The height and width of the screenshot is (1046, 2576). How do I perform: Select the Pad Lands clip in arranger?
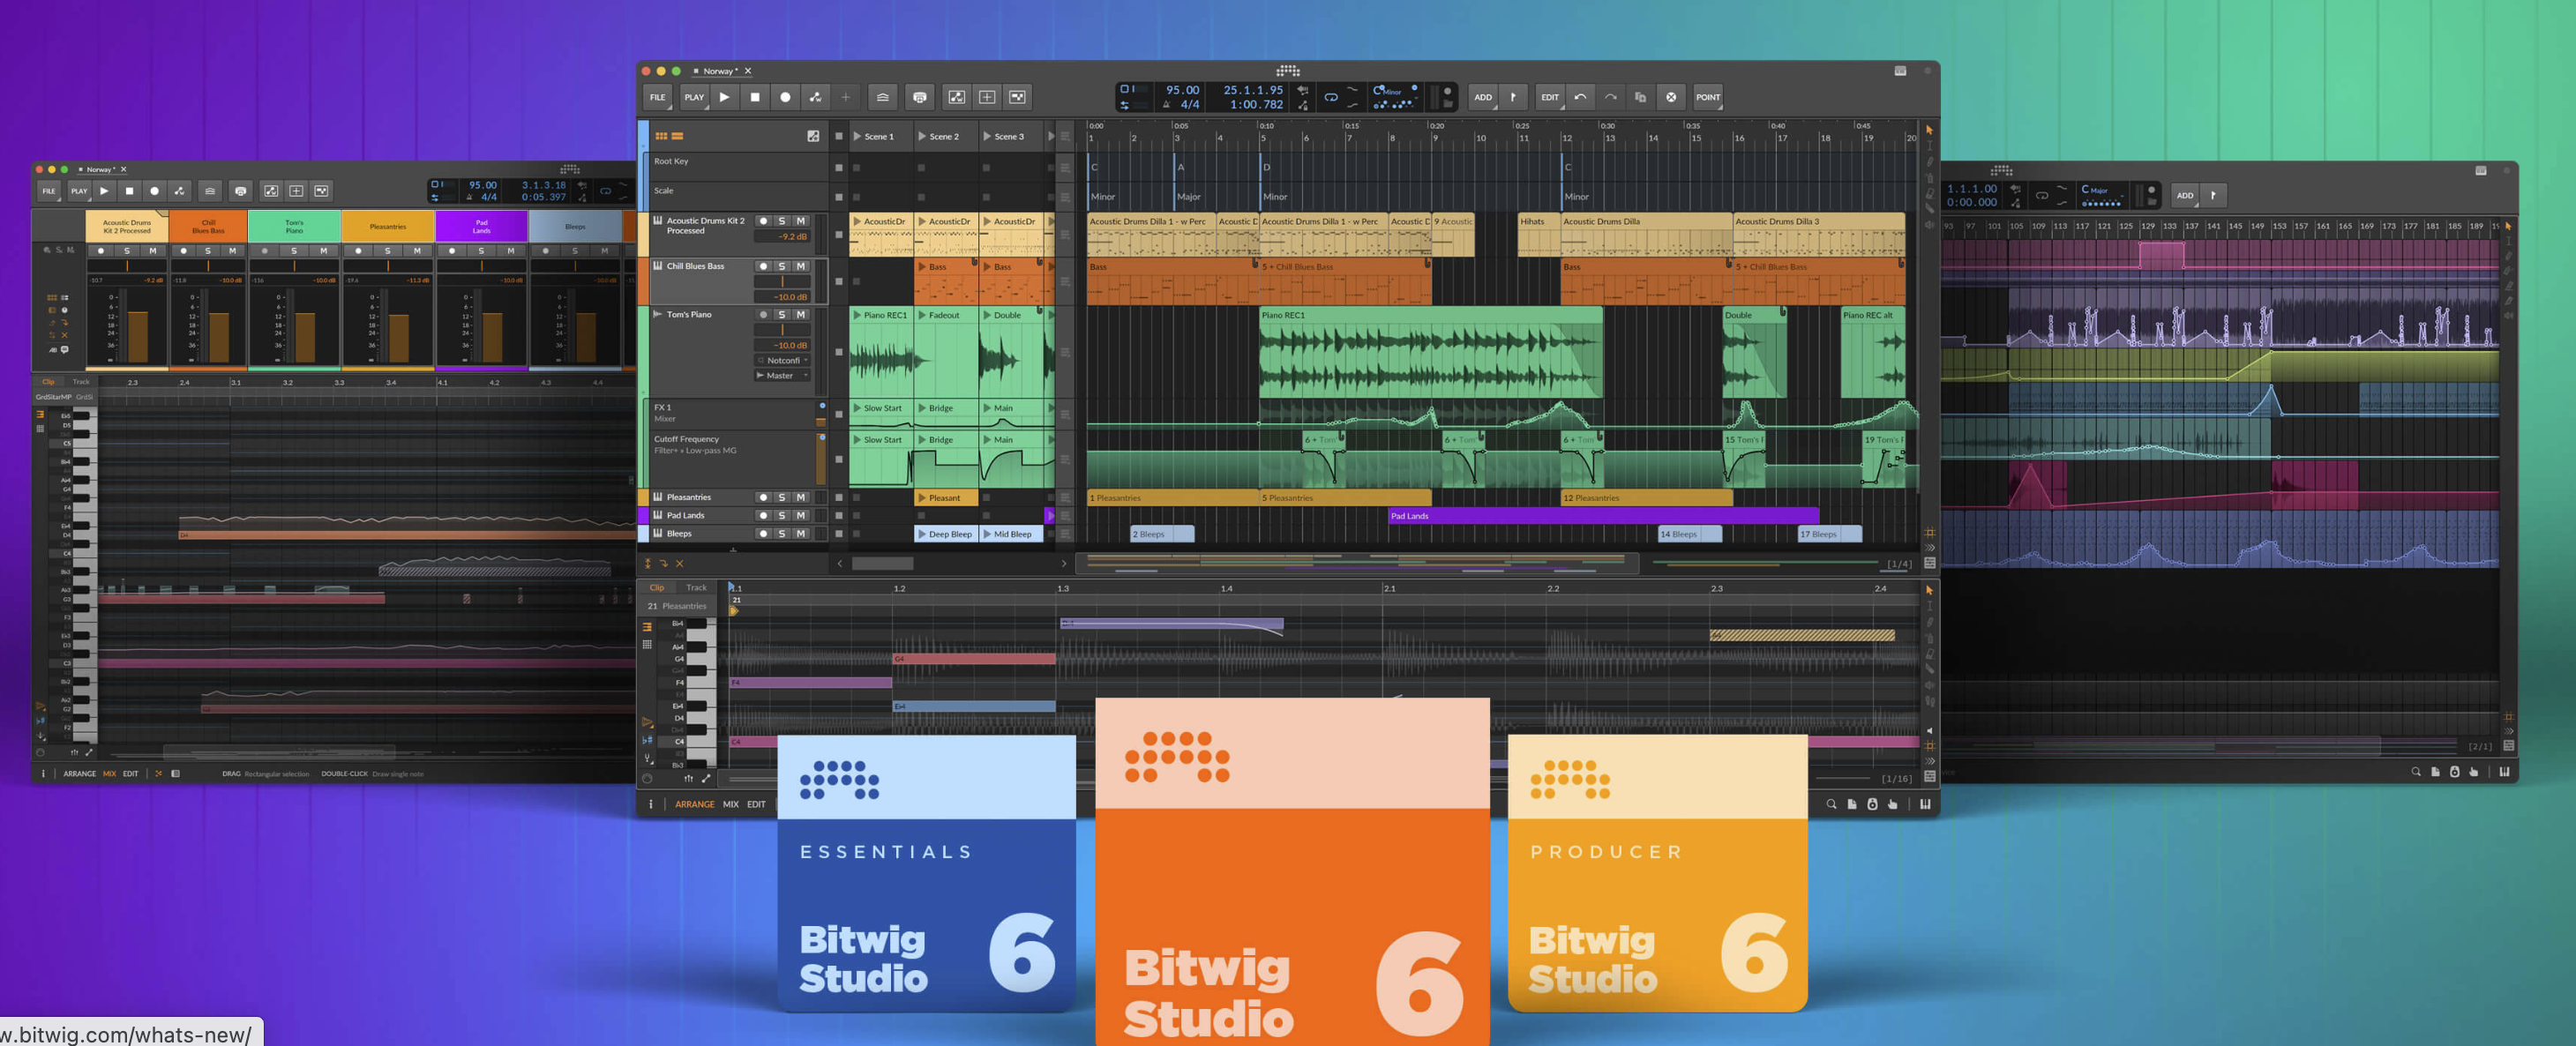pos(1603,516)
